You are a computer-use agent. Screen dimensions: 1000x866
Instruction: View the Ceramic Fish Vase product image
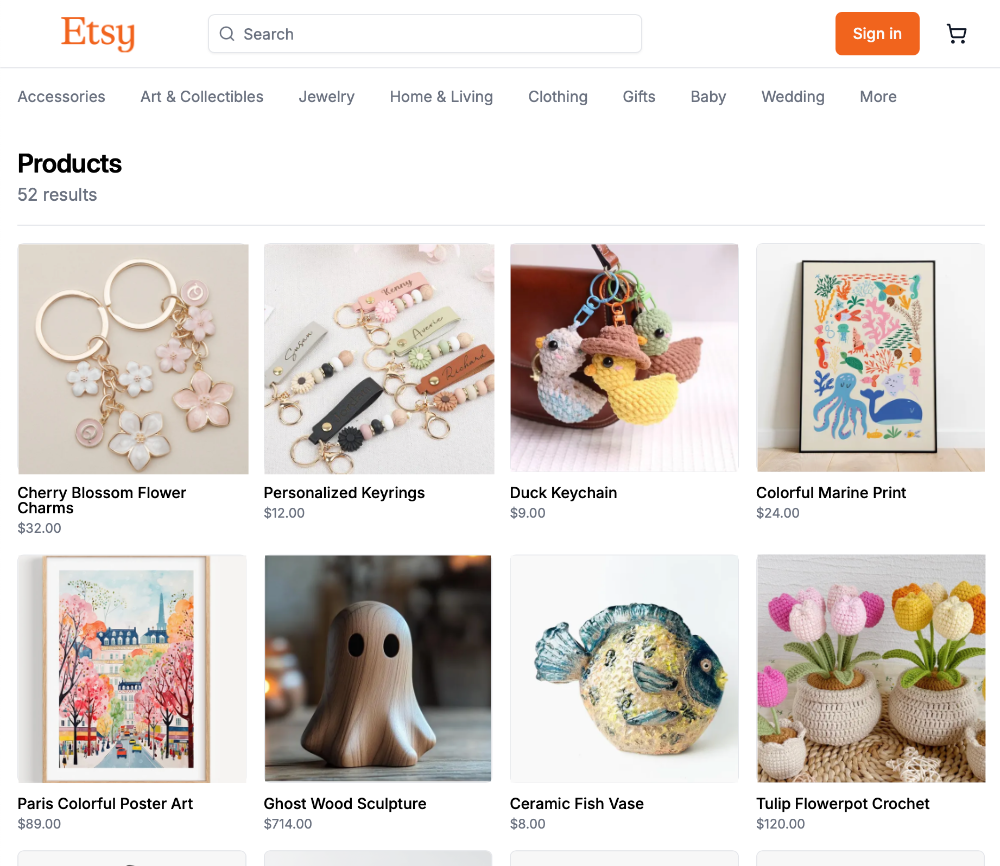[x=624, y=668]
